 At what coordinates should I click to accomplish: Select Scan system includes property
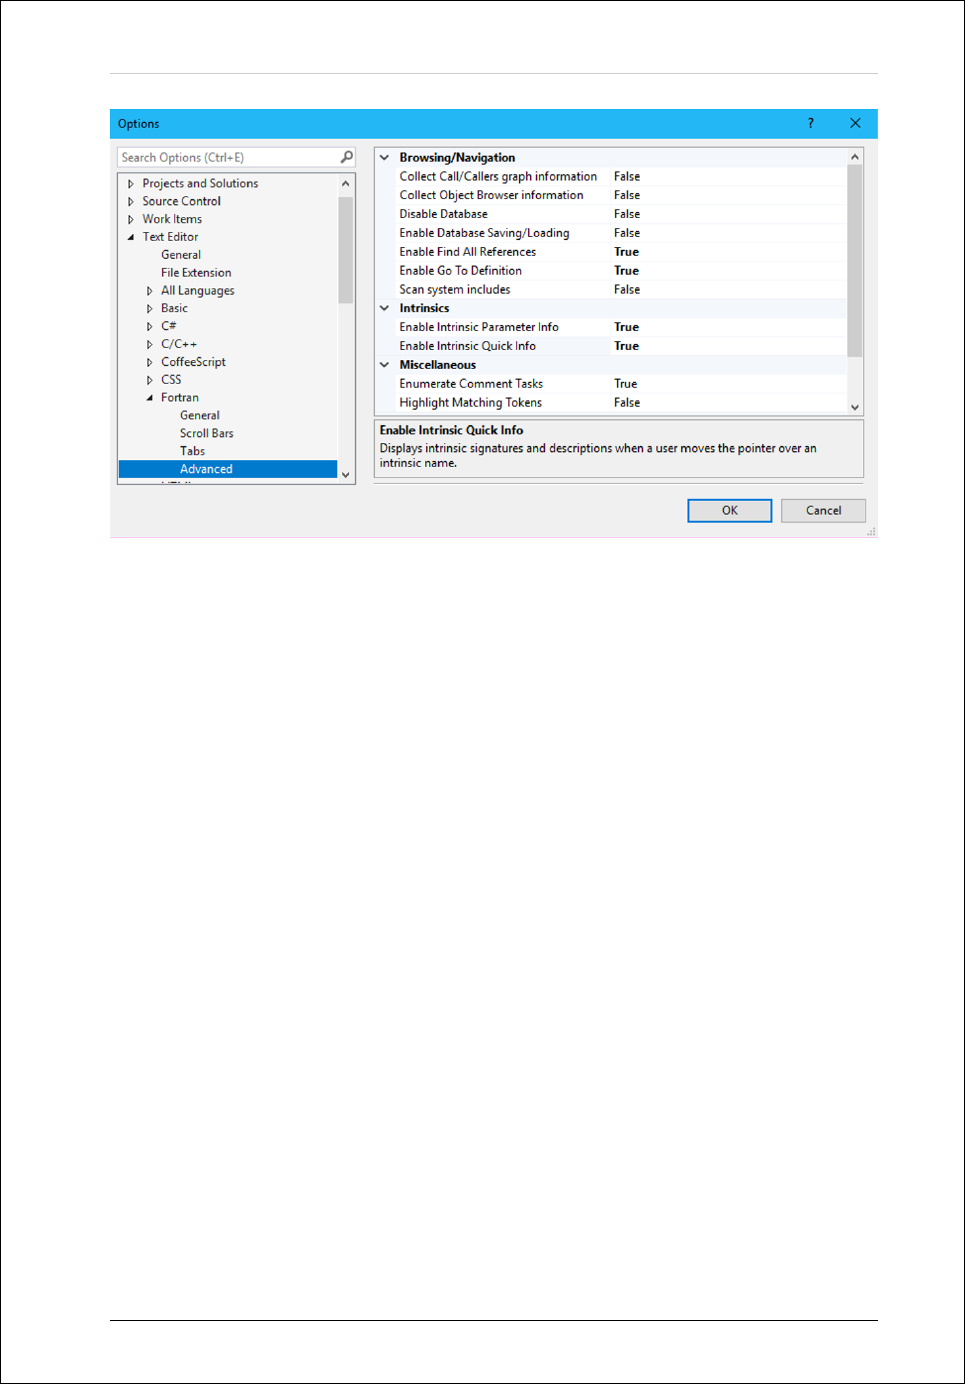tap(455, 290)
